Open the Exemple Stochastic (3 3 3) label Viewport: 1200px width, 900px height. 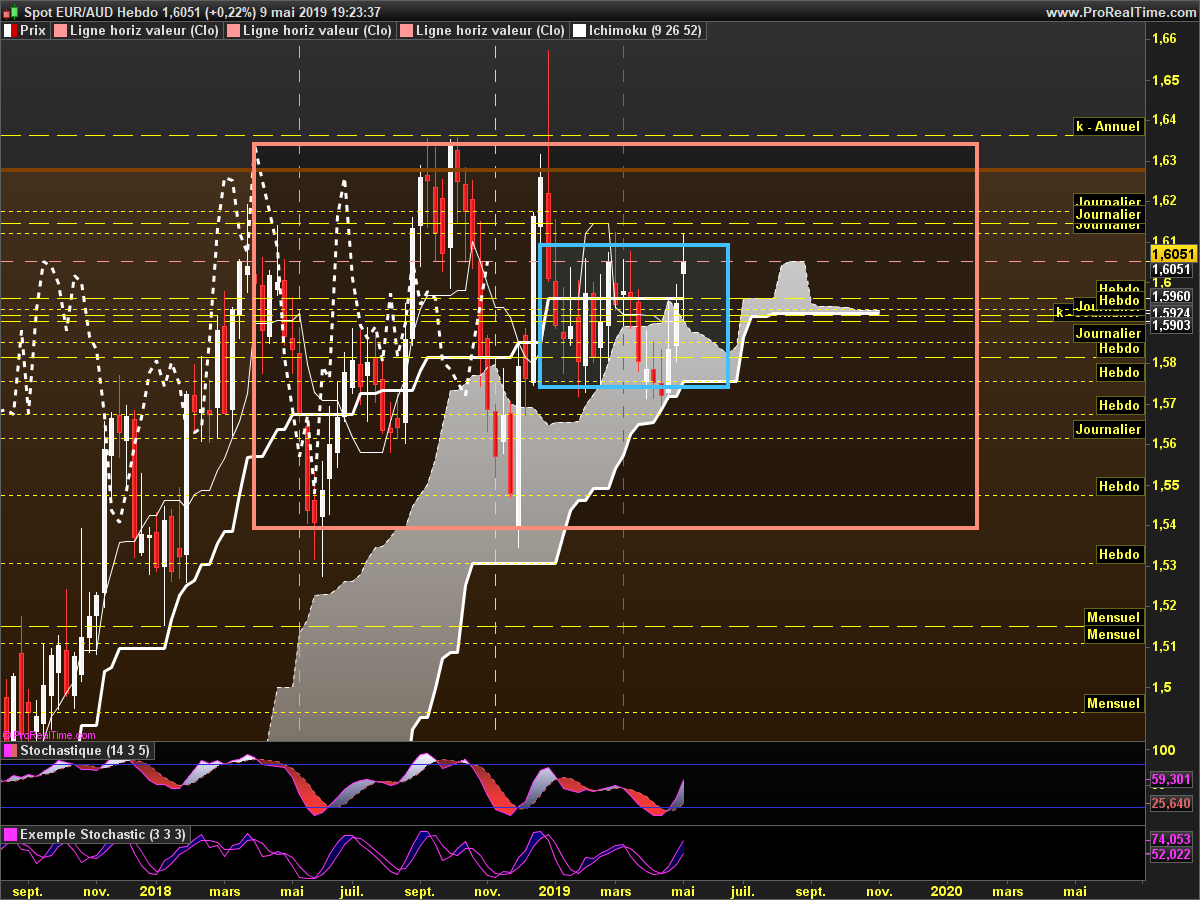coord(101,834)
